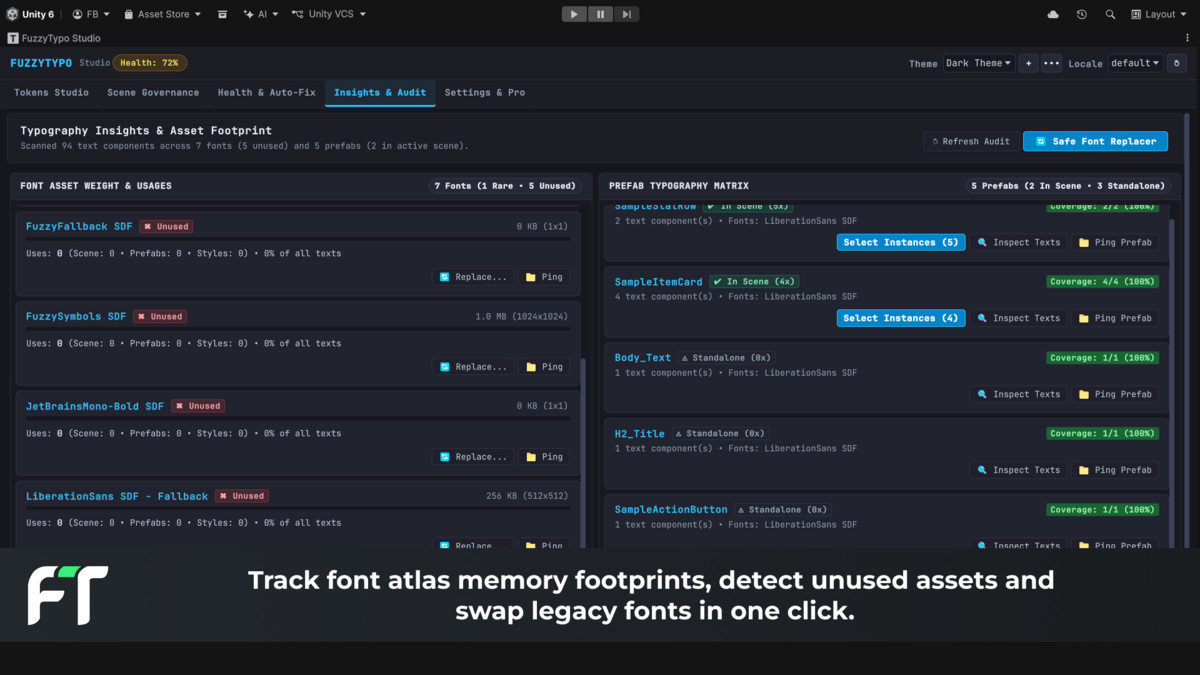
Task: Open the FuzzyTypo Studio window kebab menu
Action: (x=1188, y=38)
